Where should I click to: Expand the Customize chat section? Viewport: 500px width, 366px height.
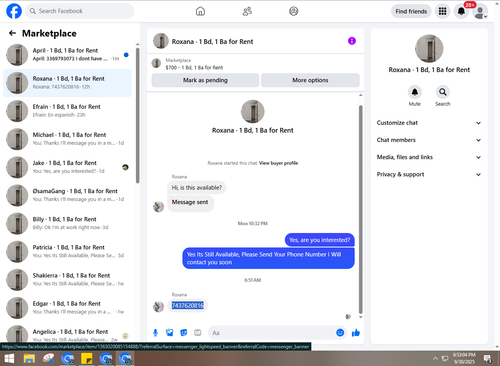[x=429, y=123]
